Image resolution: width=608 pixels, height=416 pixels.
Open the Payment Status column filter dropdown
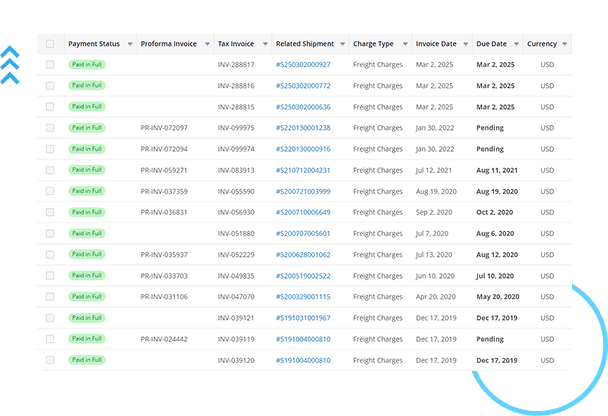(129, 44)
